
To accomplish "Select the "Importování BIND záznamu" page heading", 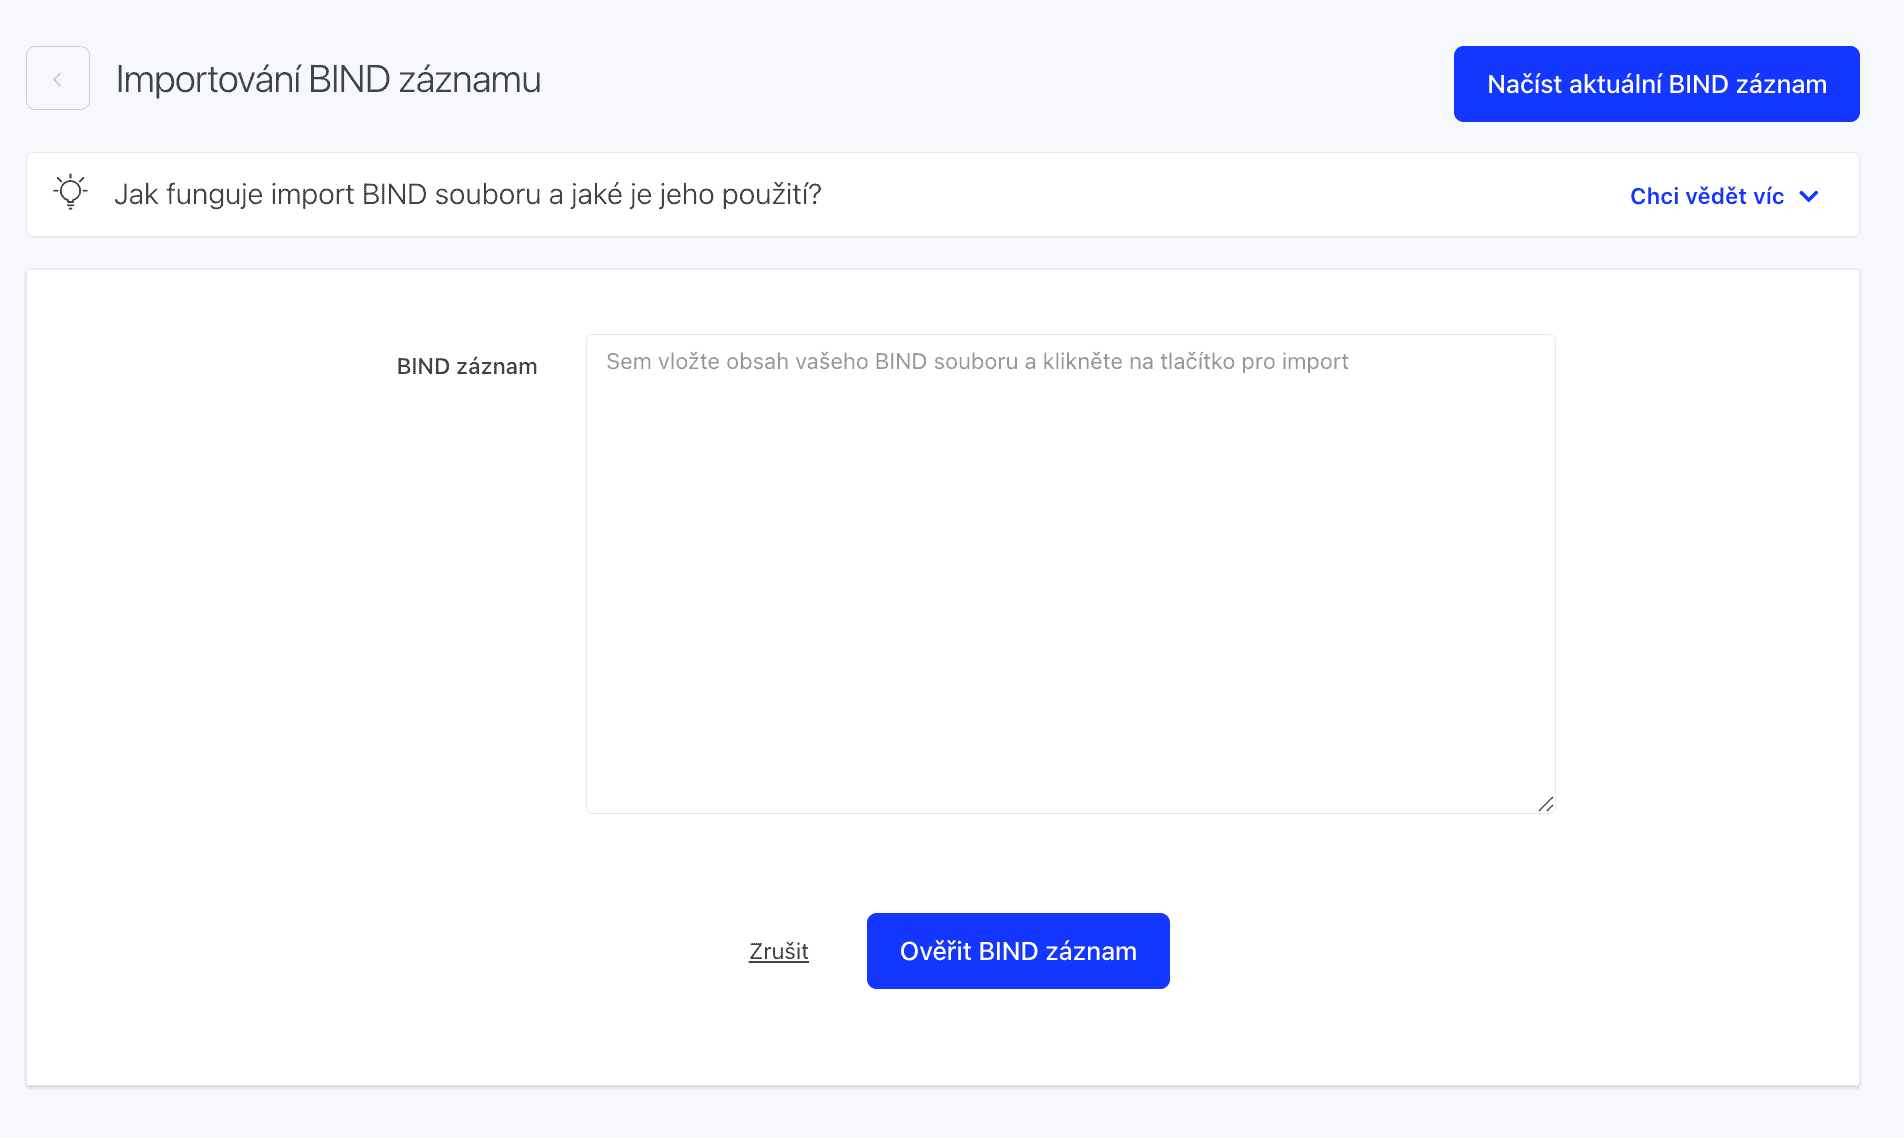I will (328, 79).
